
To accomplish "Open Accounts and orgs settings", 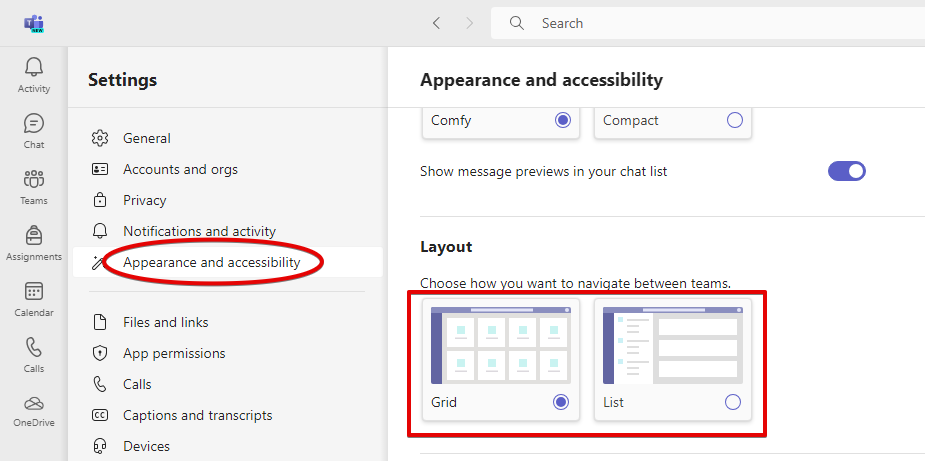I will [x=180, y=169].
